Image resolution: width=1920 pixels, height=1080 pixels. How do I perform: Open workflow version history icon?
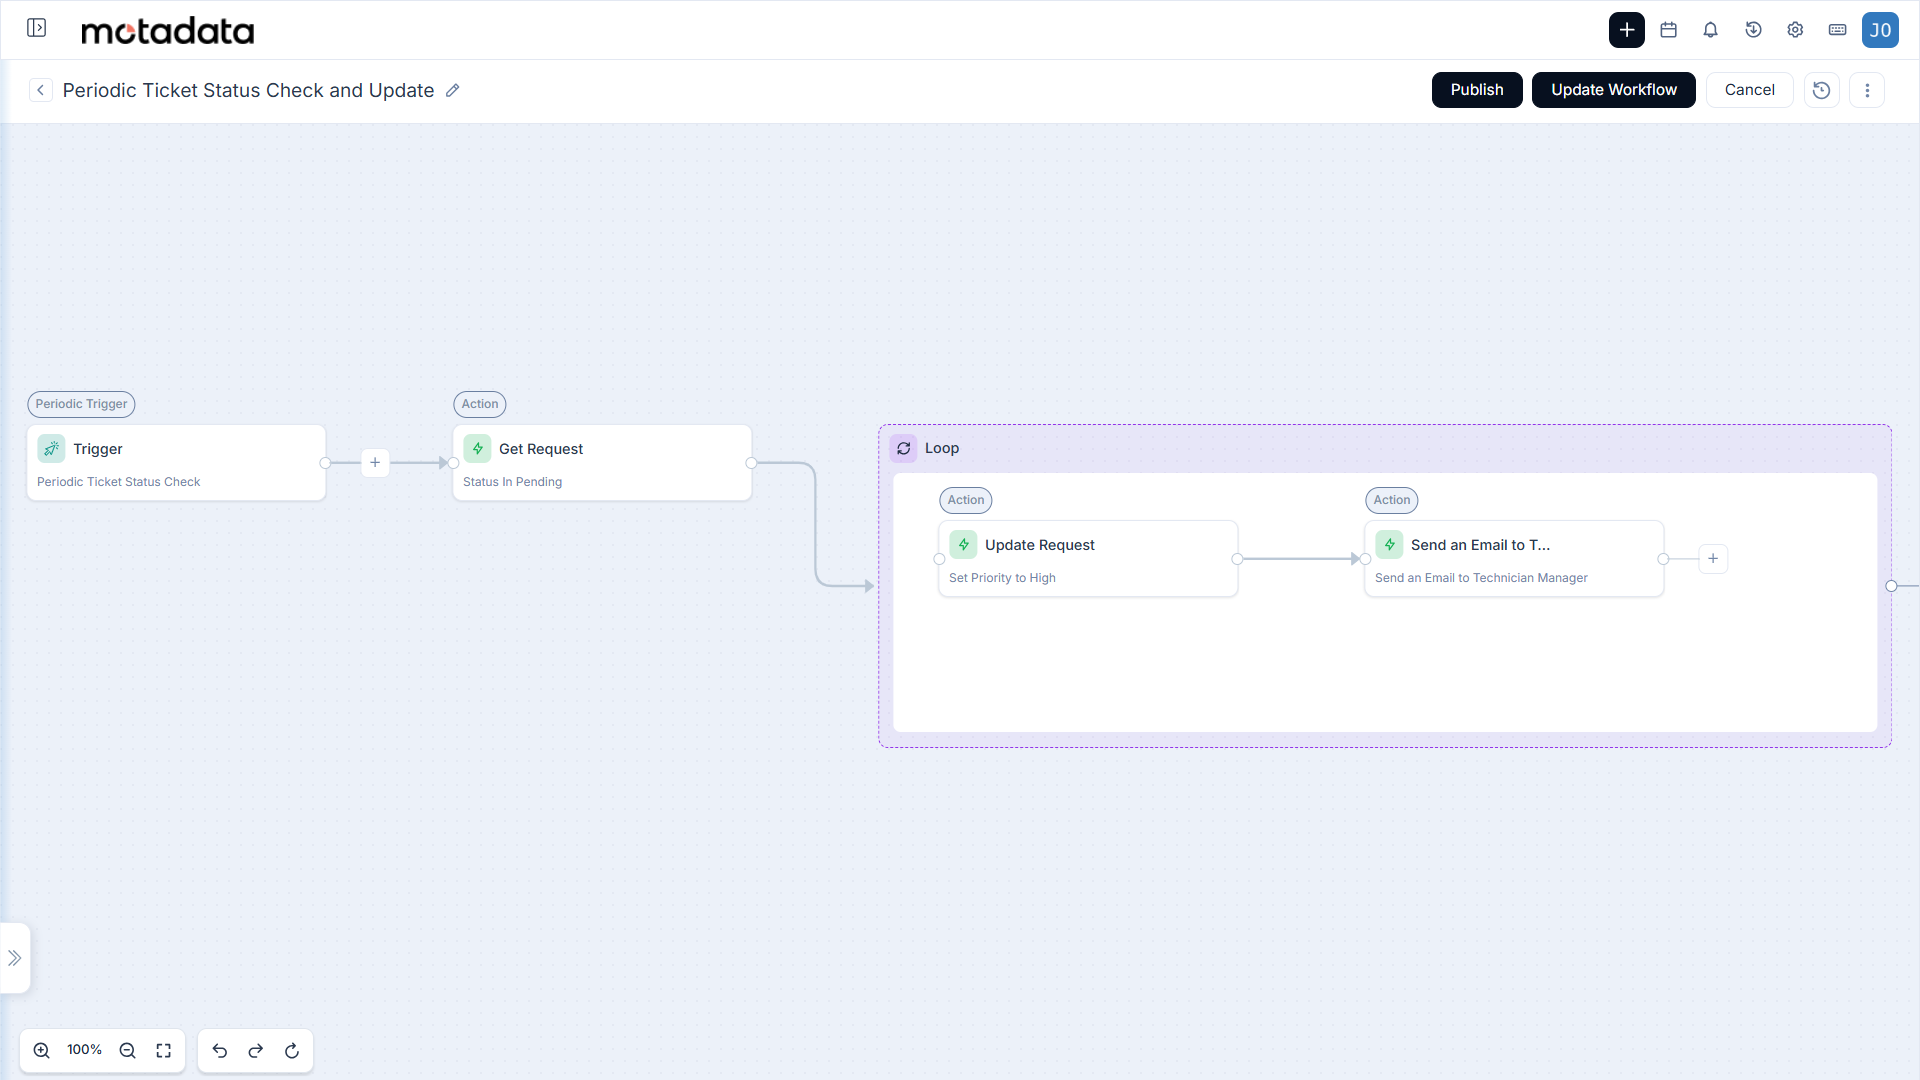coord(1821,90)
